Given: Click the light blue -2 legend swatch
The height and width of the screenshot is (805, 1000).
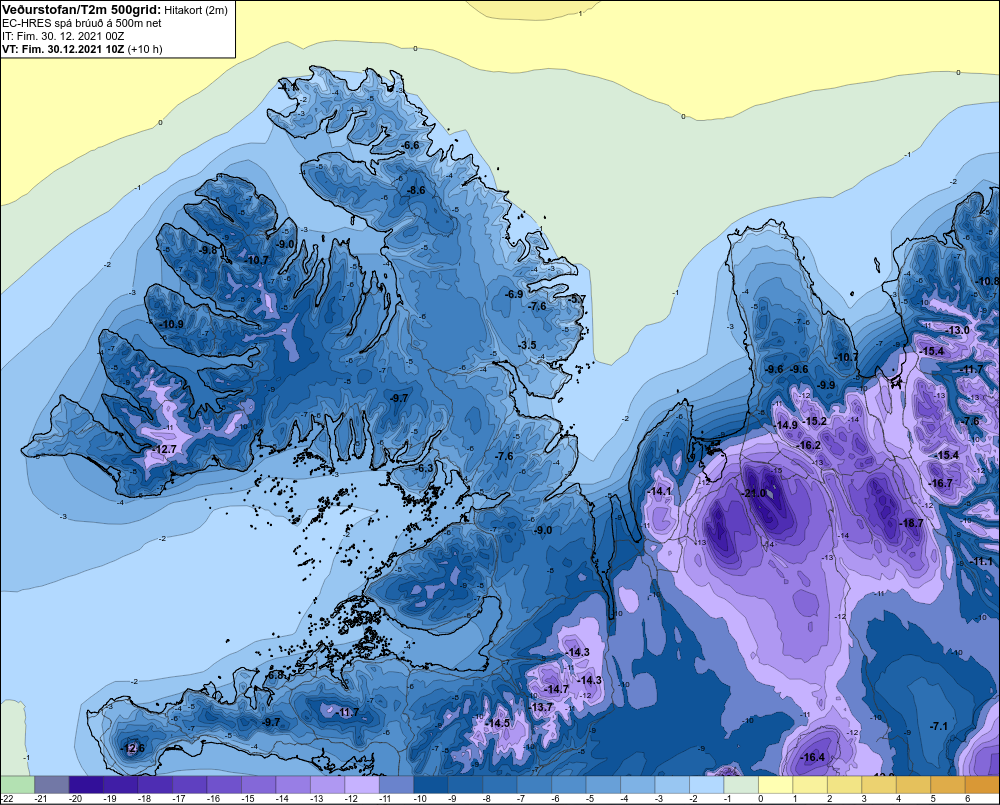Looking at the screenshot, I should [x=706, y=784].
